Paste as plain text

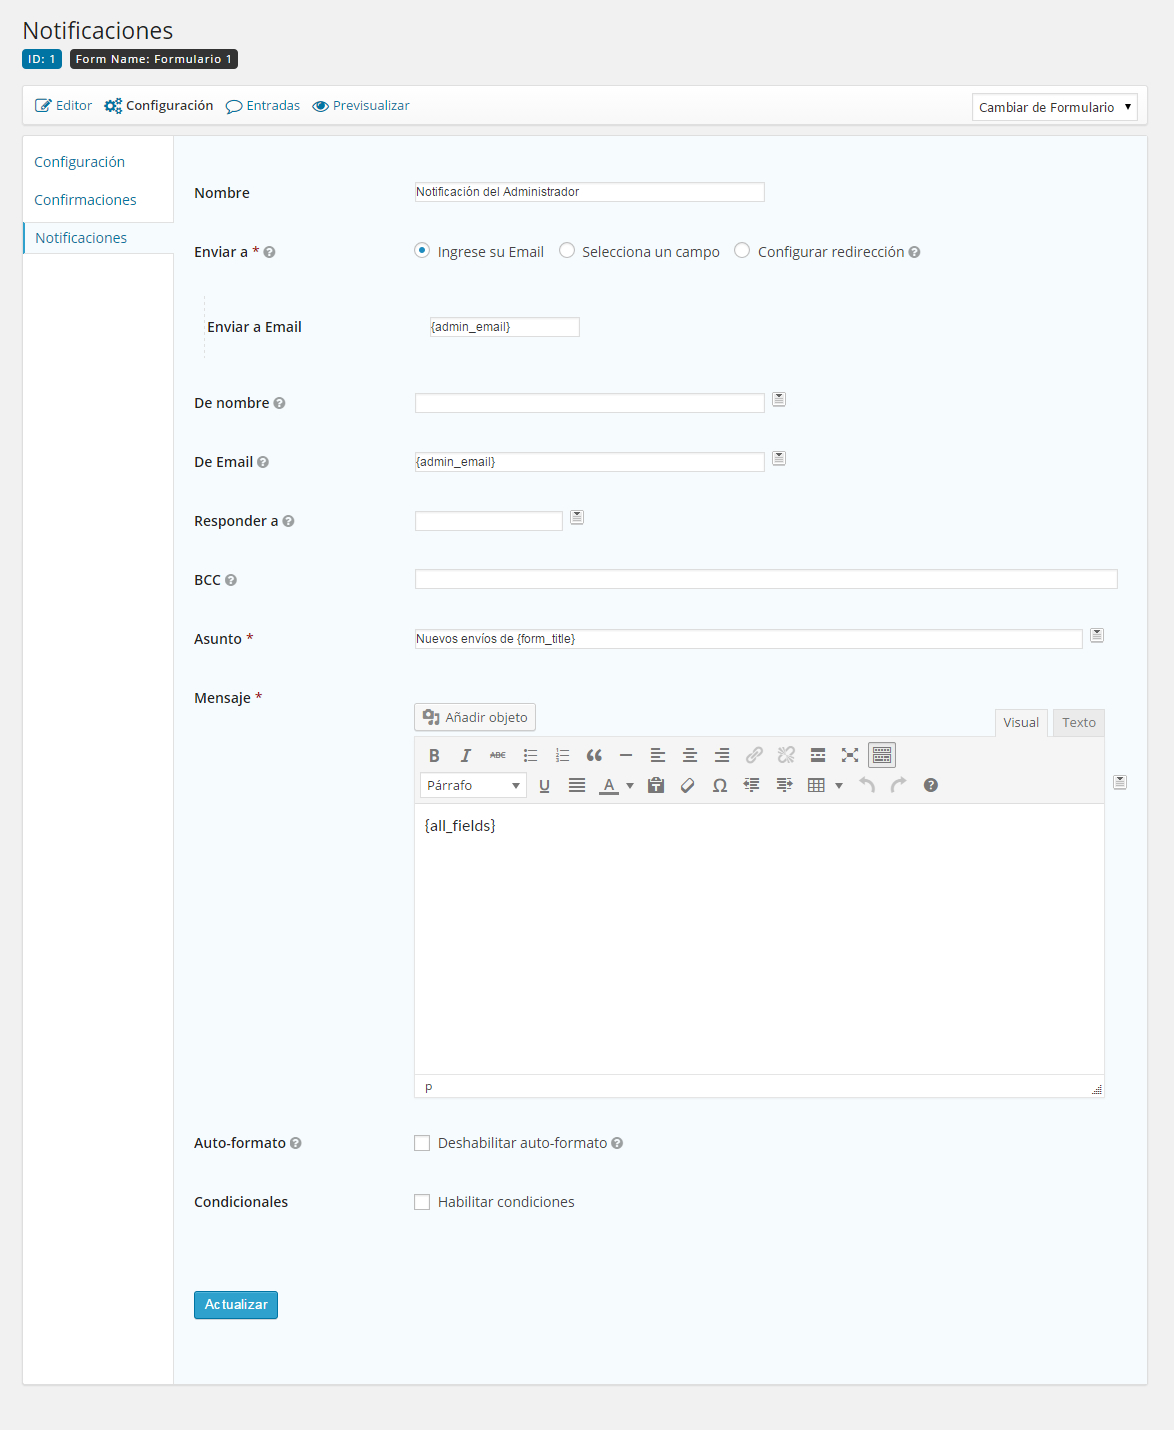(x=656, y=785)
